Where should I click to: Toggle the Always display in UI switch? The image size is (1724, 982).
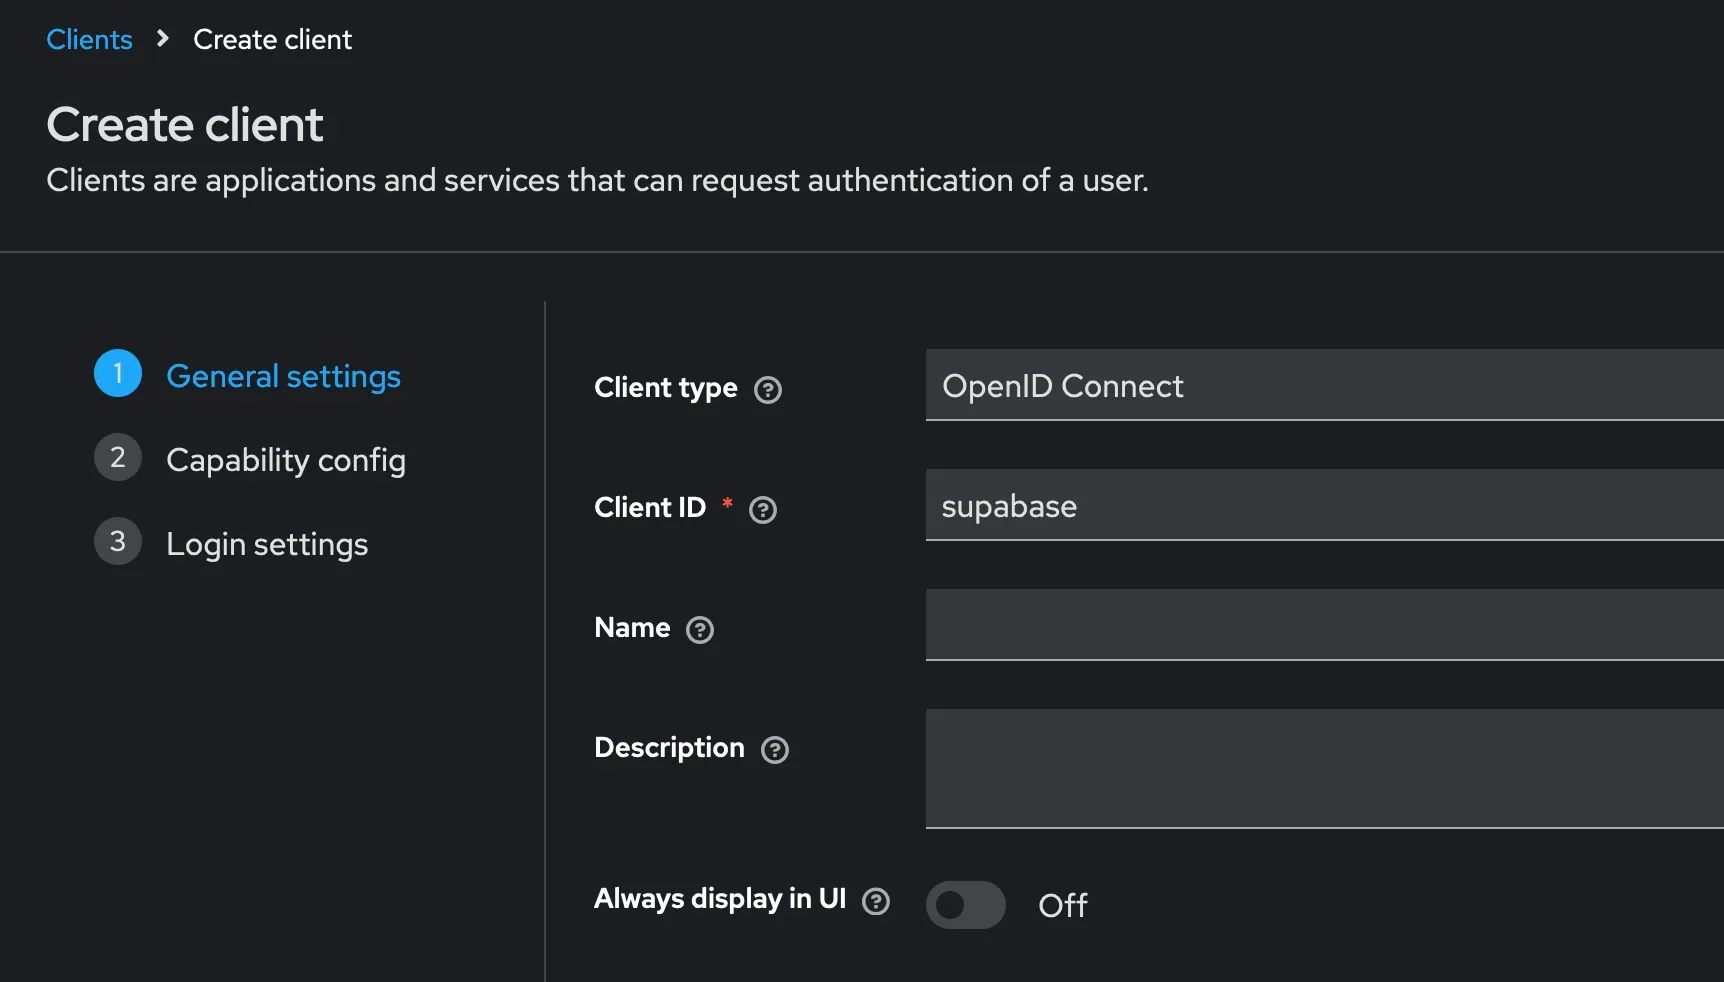coord(965,905)
